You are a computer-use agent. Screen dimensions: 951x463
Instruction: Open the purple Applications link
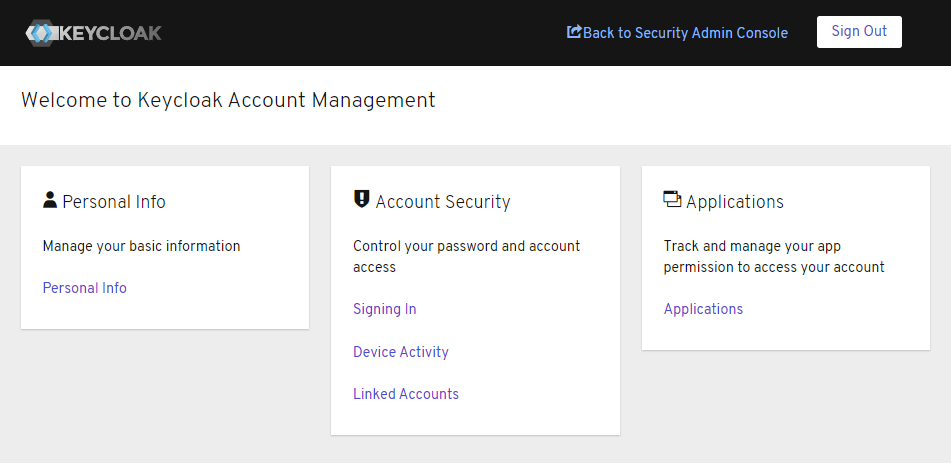703,309
